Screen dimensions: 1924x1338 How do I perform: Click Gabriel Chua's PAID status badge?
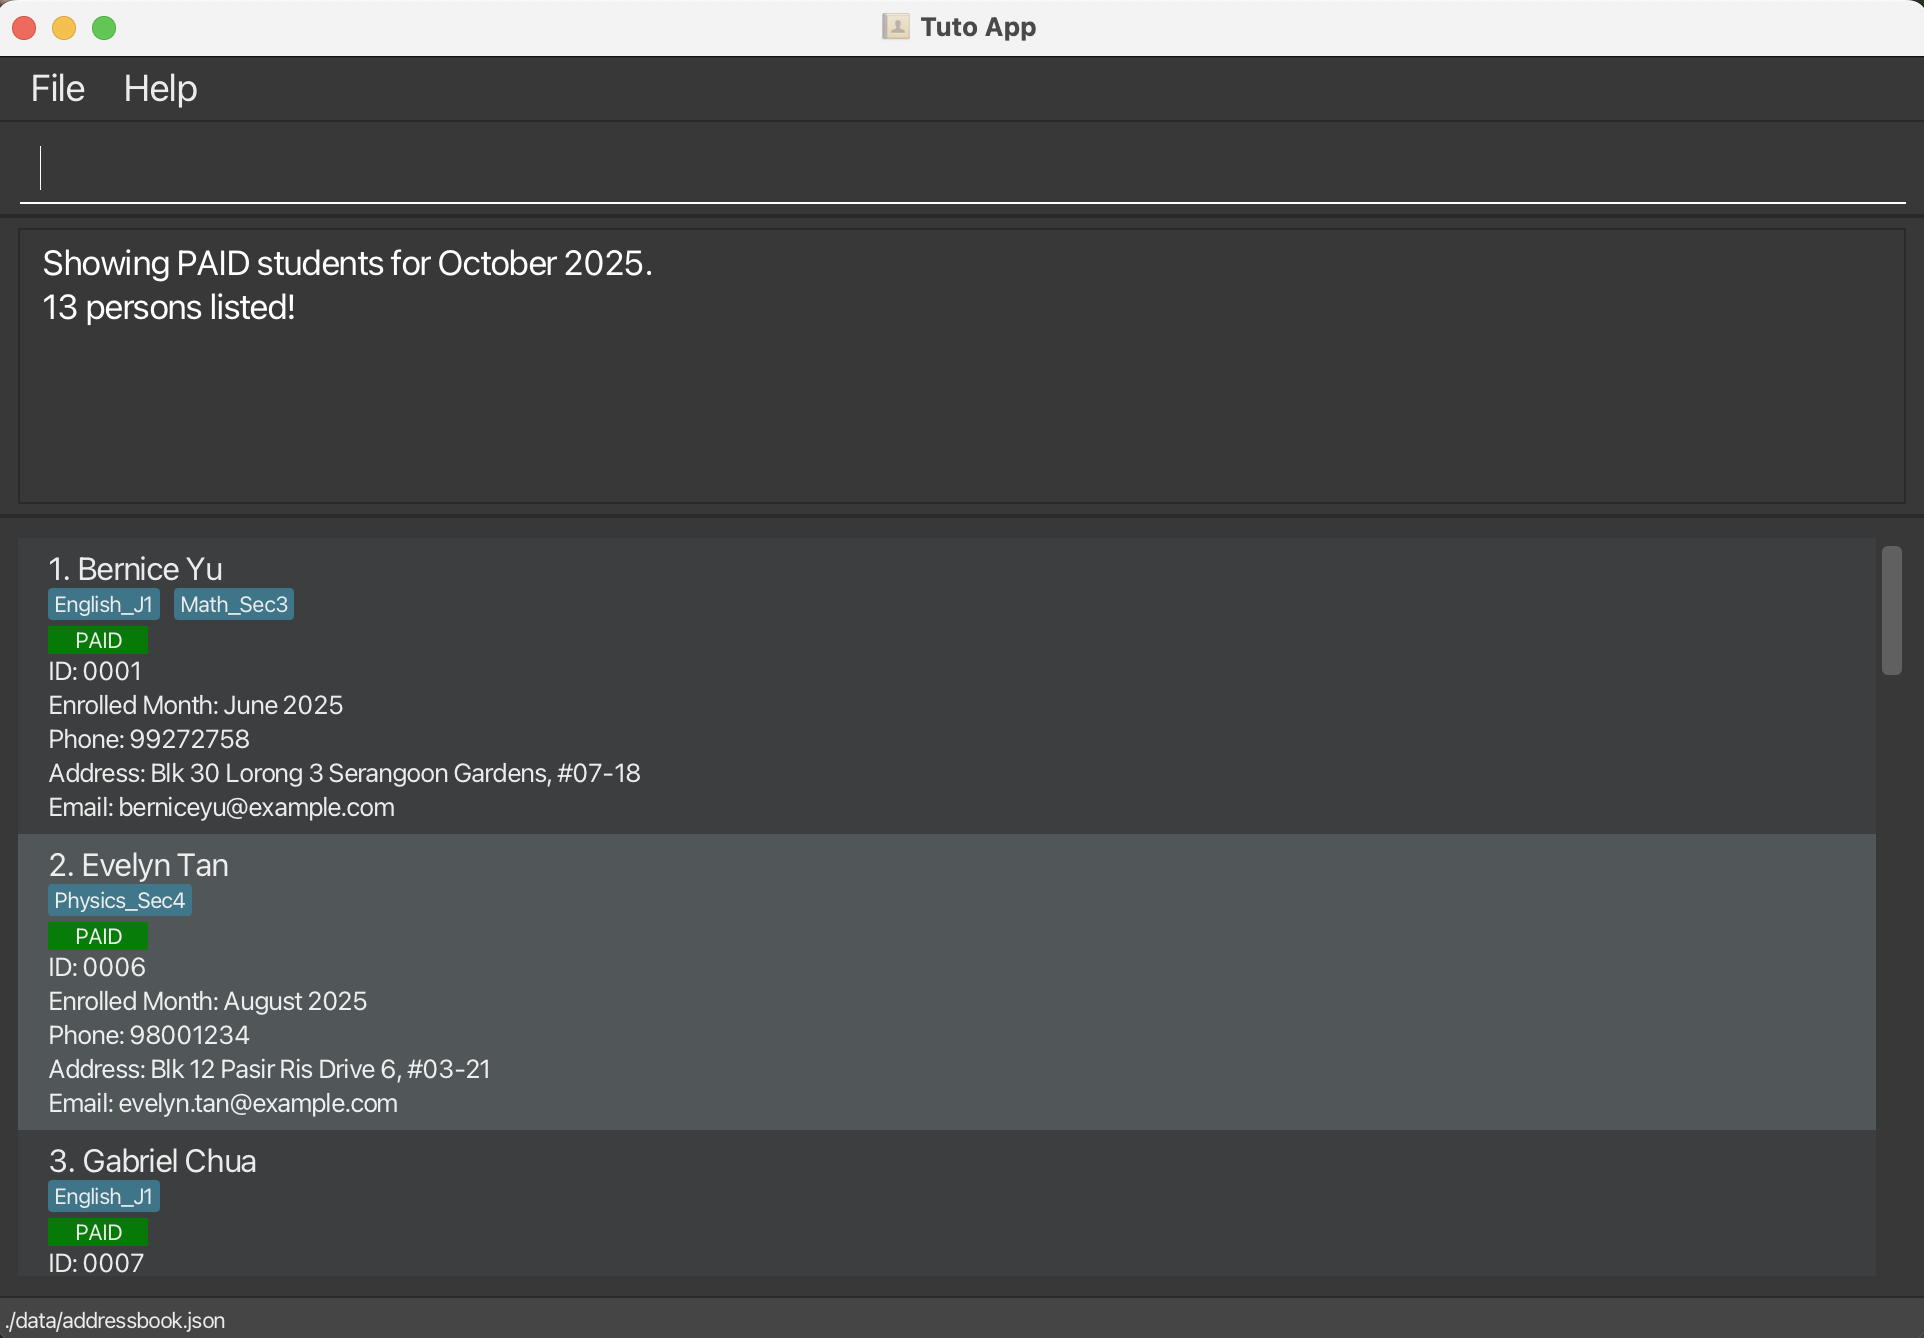coord(98,1232)
